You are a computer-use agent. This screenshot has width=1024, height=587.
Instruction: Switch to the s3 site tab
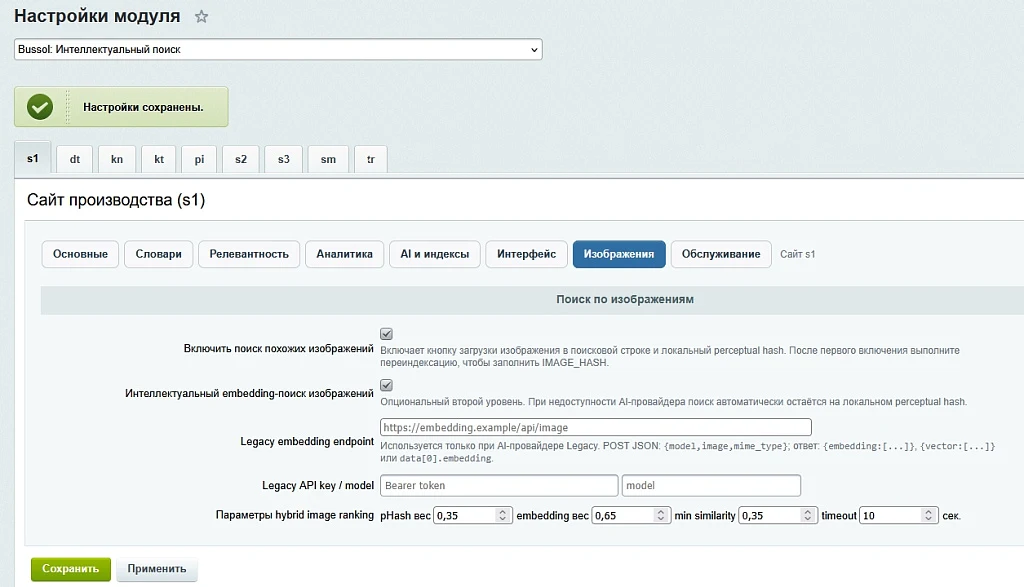point(283,159)
